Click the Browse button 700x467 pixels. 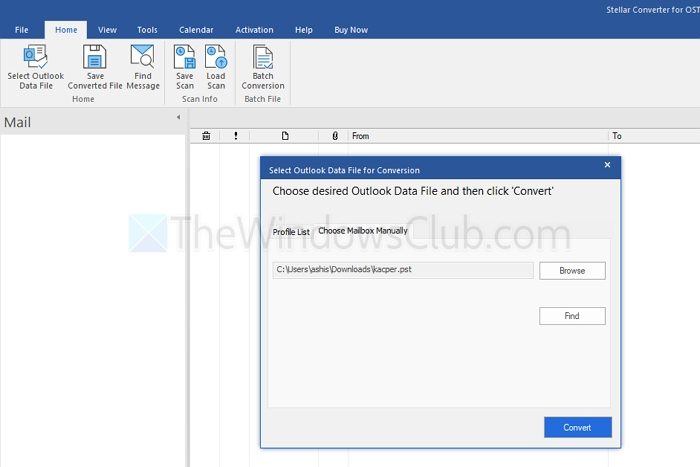[572, 271]
